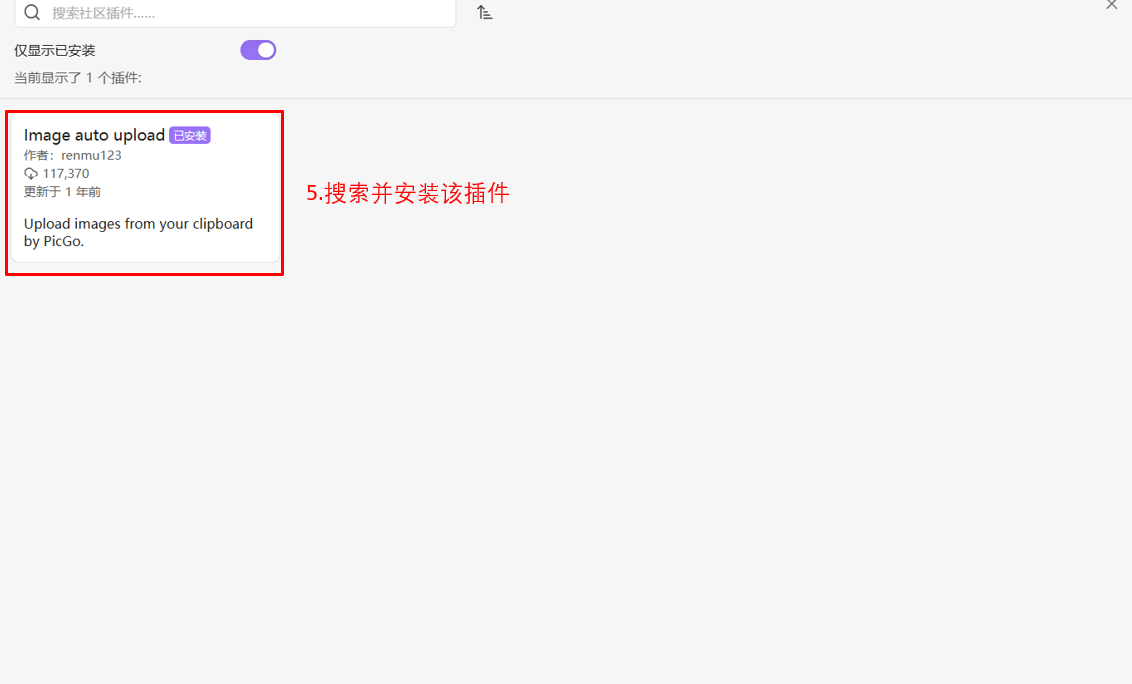Click the 仅显示已安装 label text
Image resolution: width=1132 pixels, height=684 pixels.
55,51
